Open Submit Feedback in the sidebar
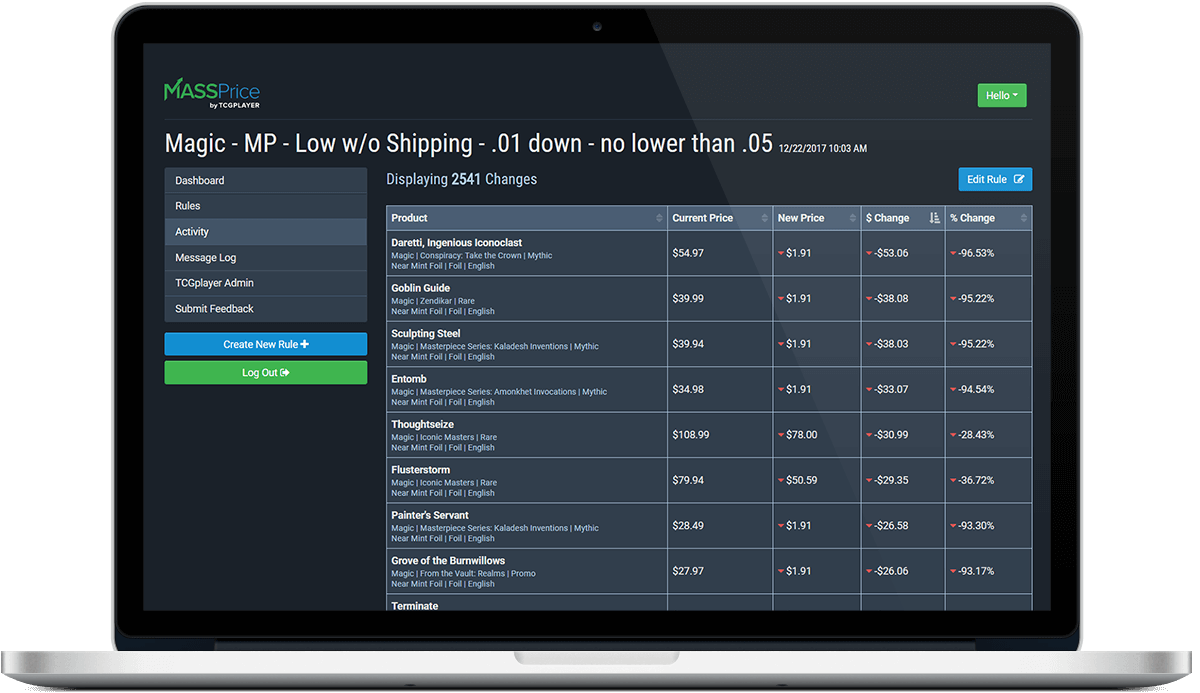Viewport: 1200px width, 693px height. 266,309
